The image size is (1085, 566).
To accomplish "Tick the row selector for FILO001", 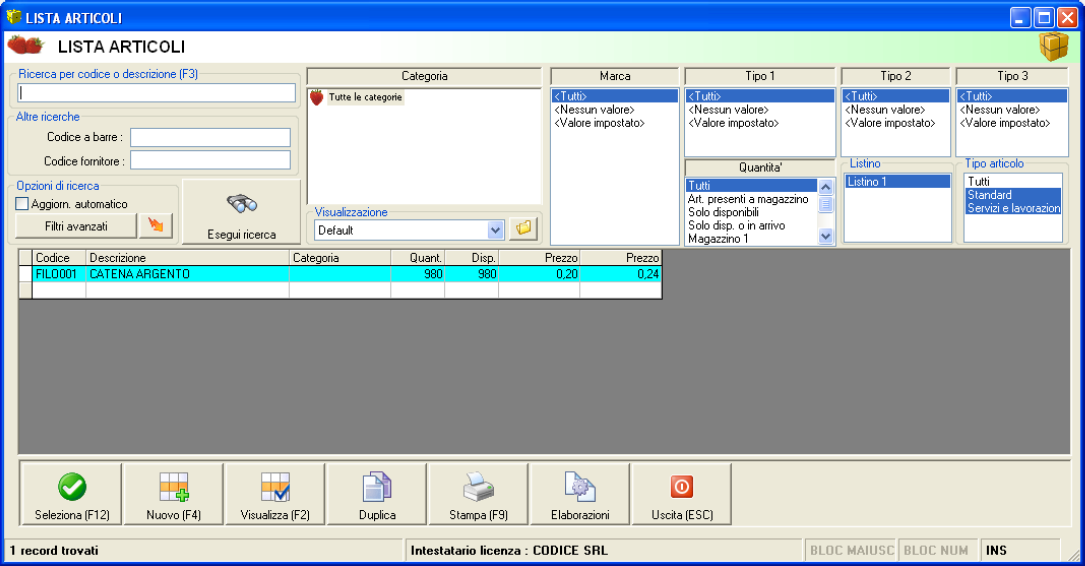I will pos(25,274).
